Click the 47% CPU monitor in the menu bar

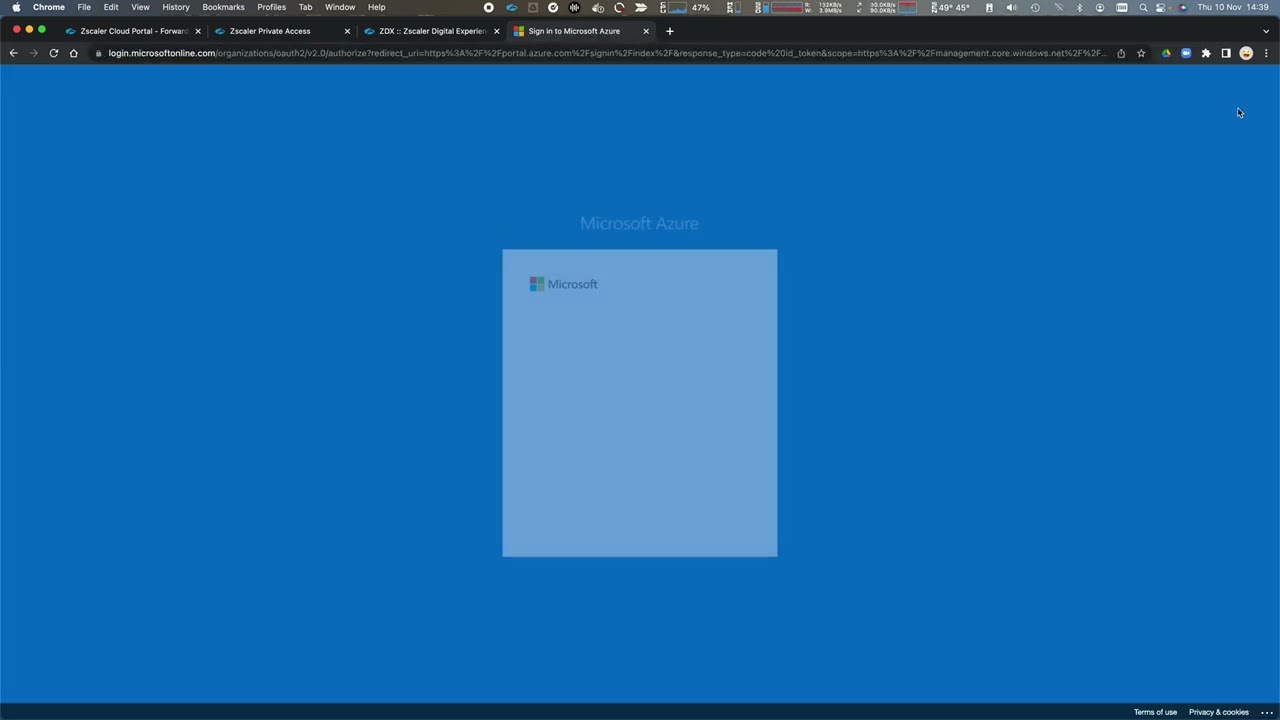pos(687,7)
